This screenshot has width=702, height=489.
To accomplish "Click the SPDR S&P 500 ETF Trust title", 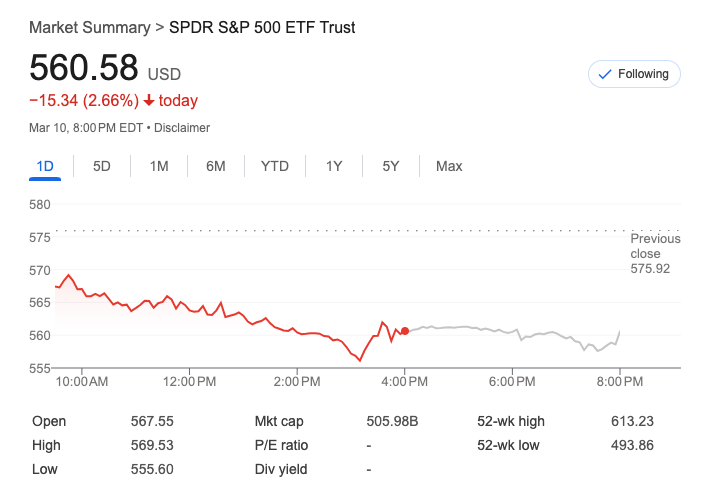I will pyautogui.click(x=262, y=27).
